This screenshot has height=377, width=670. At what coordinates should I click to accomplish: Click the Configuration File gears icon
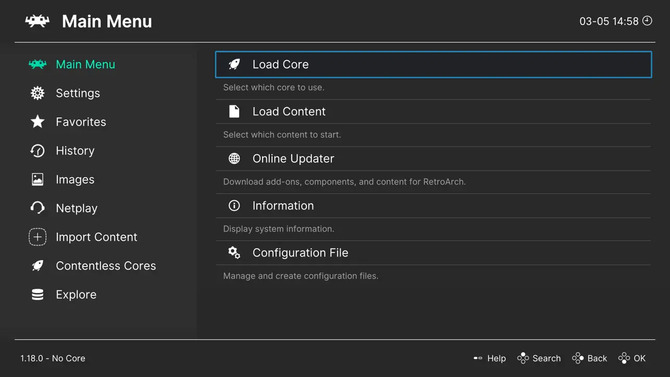(x=234, y=253)
